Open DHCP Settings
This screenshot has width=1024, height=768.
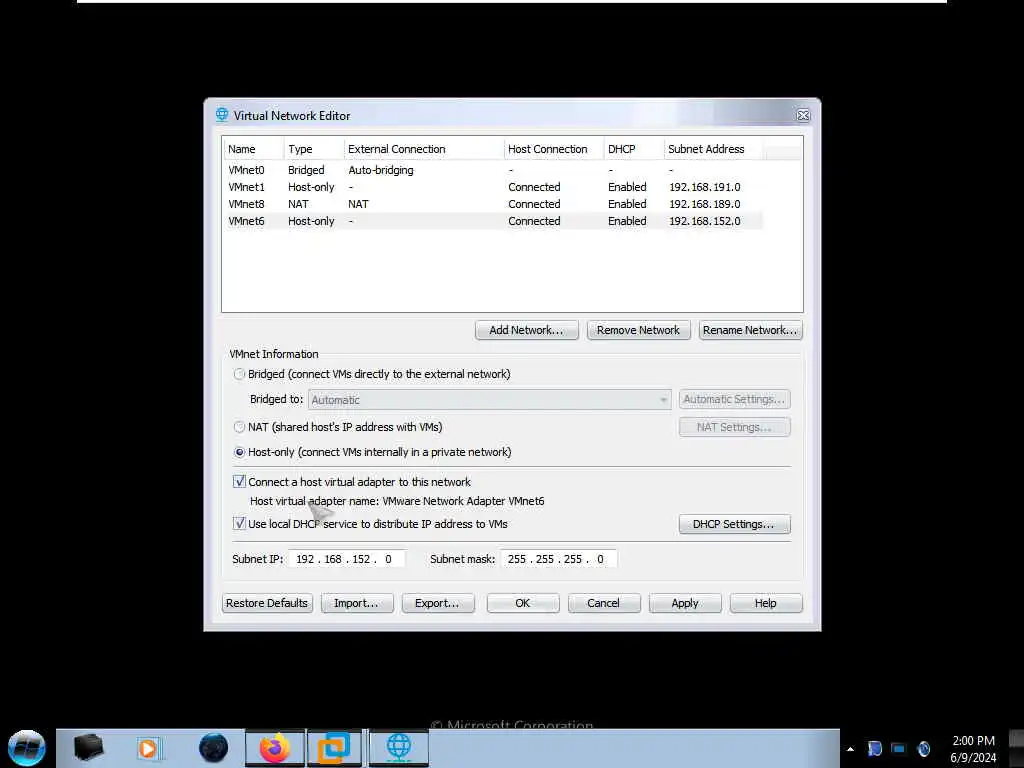[x=734, y=524]
